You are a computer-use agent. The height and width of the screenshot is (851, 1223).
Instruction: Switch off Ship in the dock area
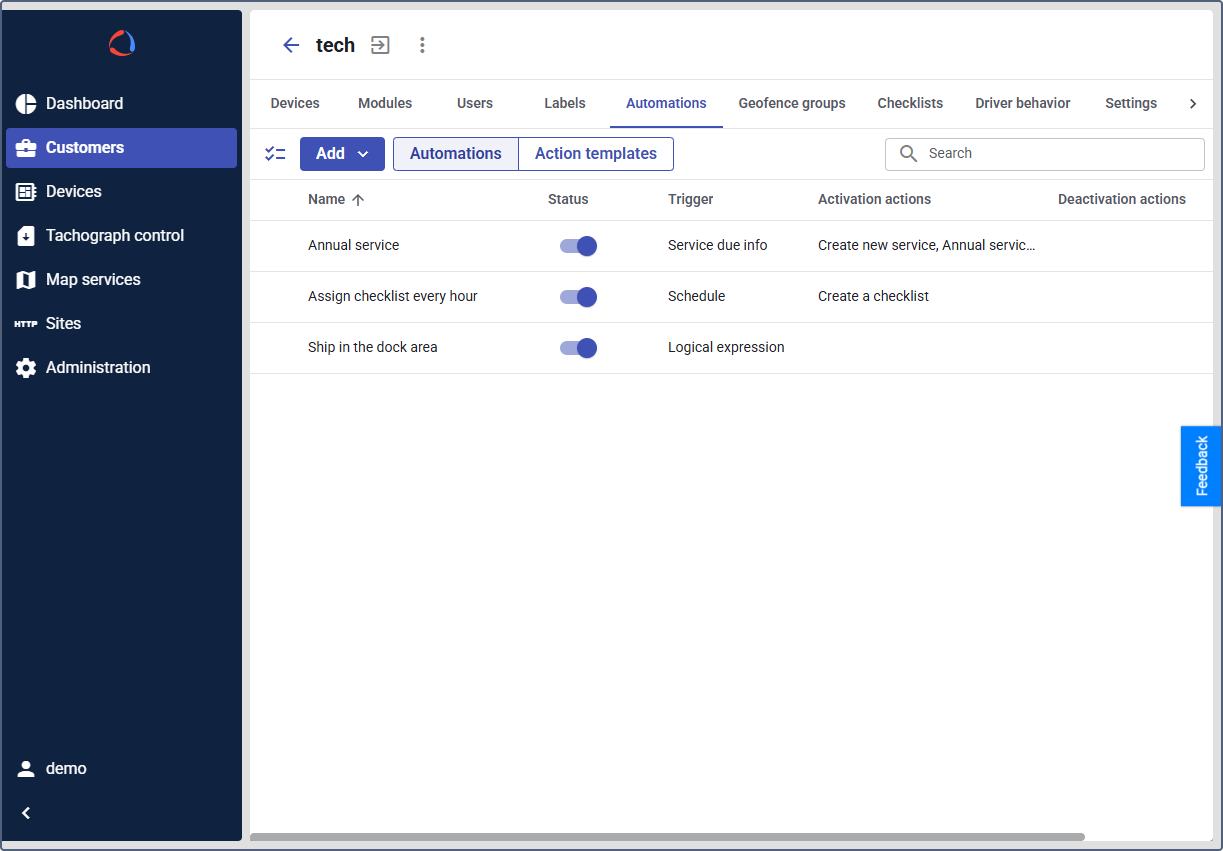[578, 348]
